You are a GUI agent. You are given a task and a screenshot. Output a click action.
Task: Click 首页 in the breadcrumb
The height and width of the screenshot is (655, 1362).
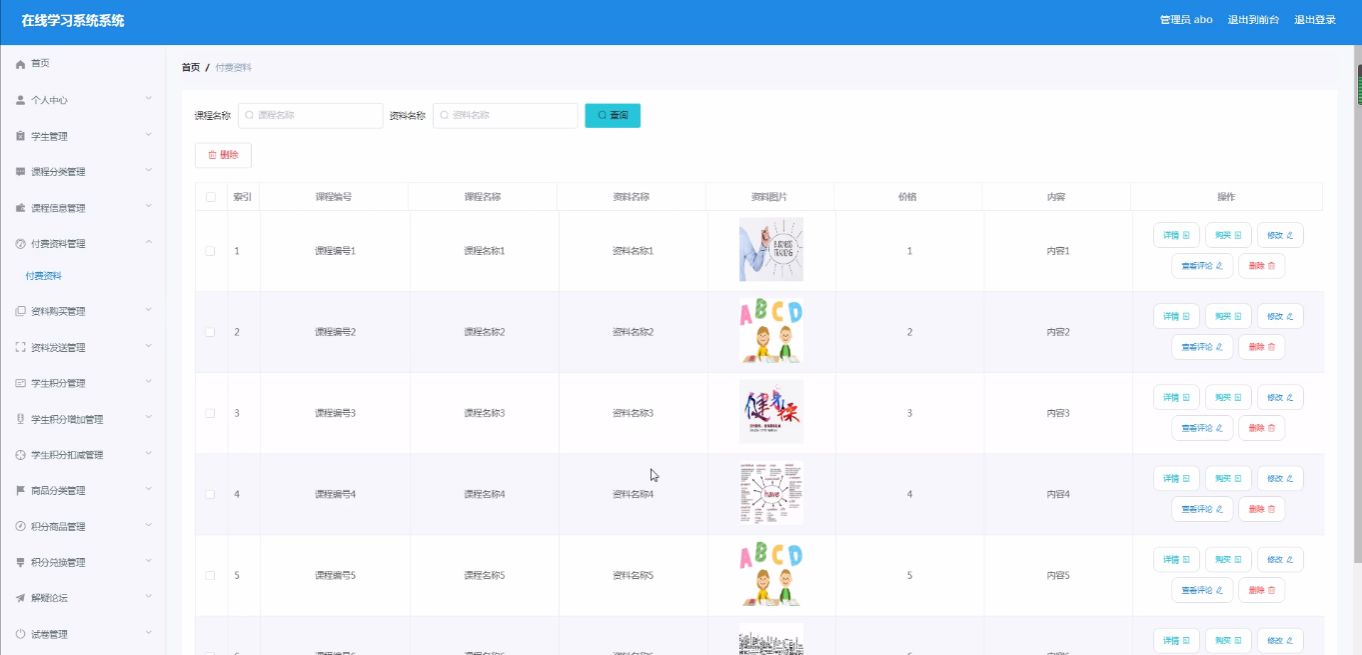point(190,67)
